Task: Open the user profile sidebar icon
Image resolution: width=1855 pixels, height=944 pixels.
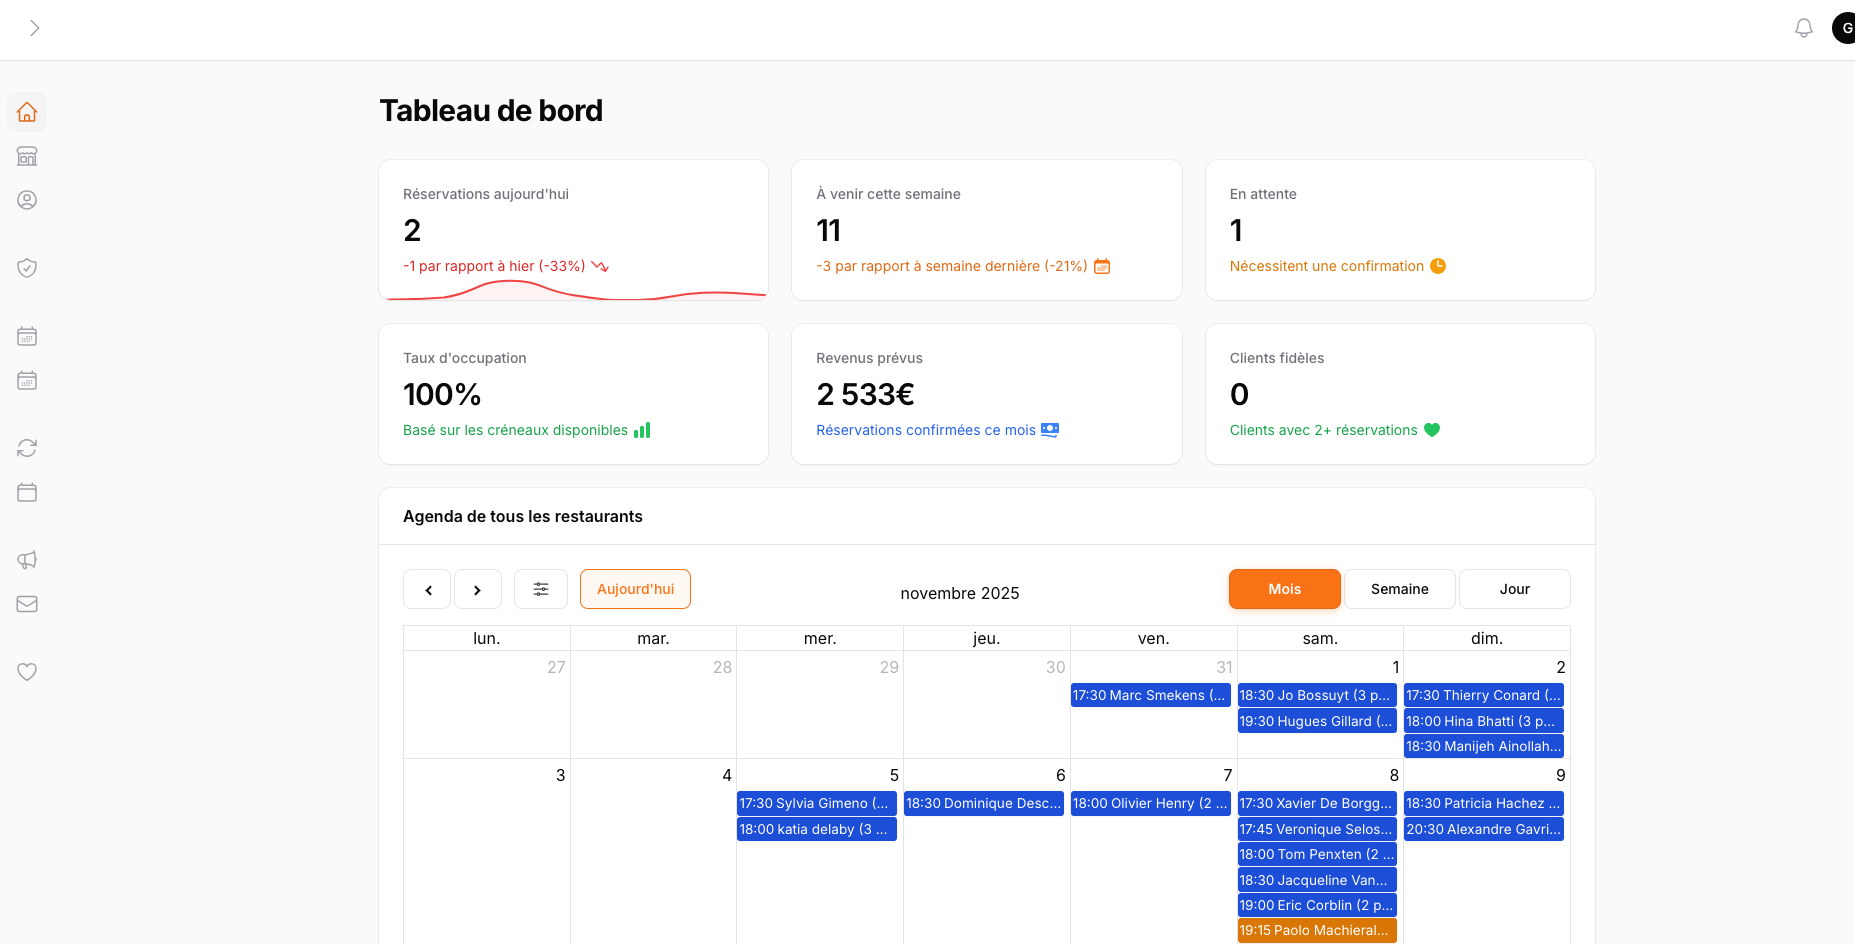Action: coord(27,200)
